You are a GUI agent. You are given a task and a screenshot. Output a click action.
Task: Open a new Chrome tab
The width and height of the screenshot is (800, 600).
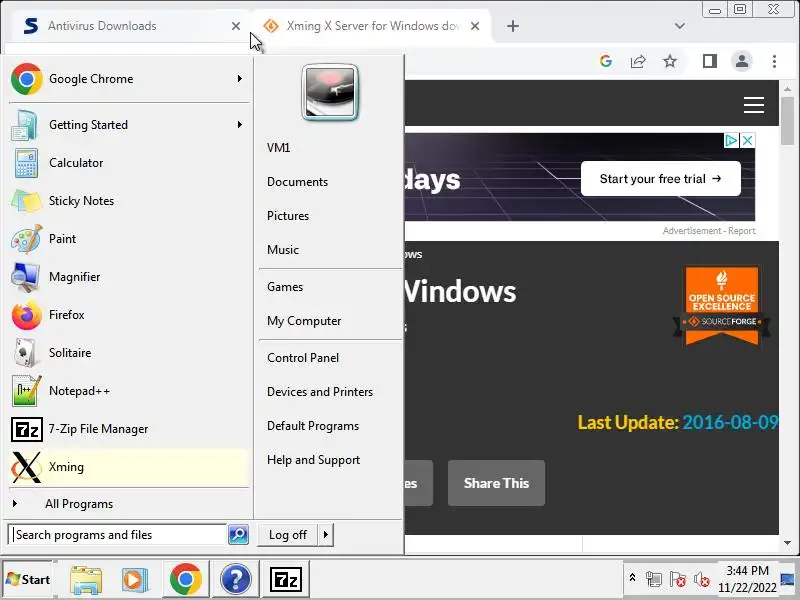(x=513, y=26)
